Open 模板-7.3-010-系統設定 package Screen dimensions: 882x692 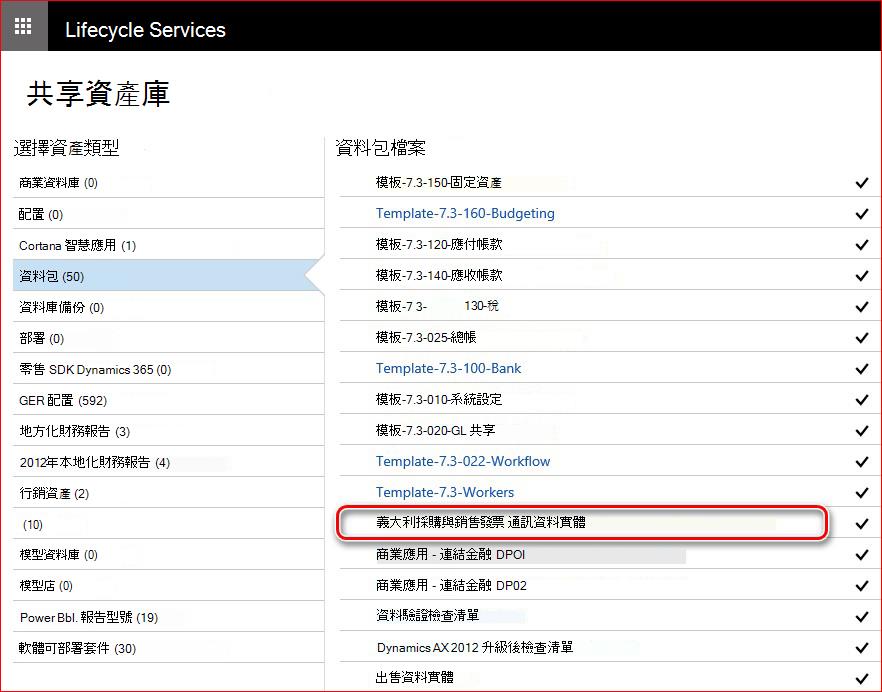pyautogui.click(x=439, y=399)
